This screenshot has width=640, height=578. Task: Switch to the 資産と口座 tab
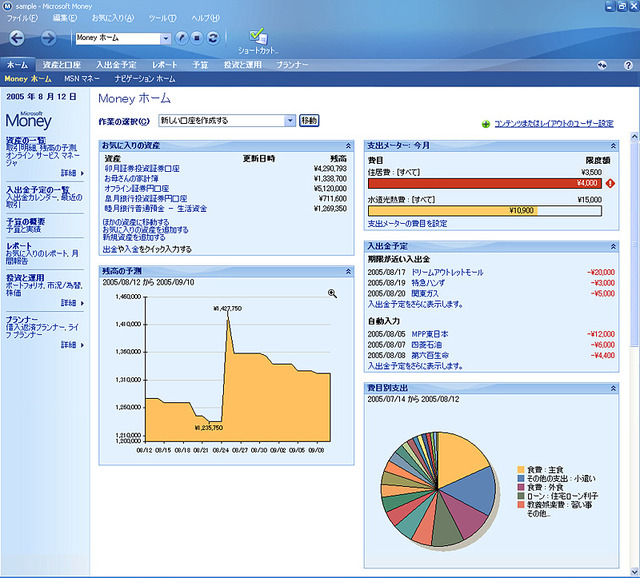coord(61,65)
